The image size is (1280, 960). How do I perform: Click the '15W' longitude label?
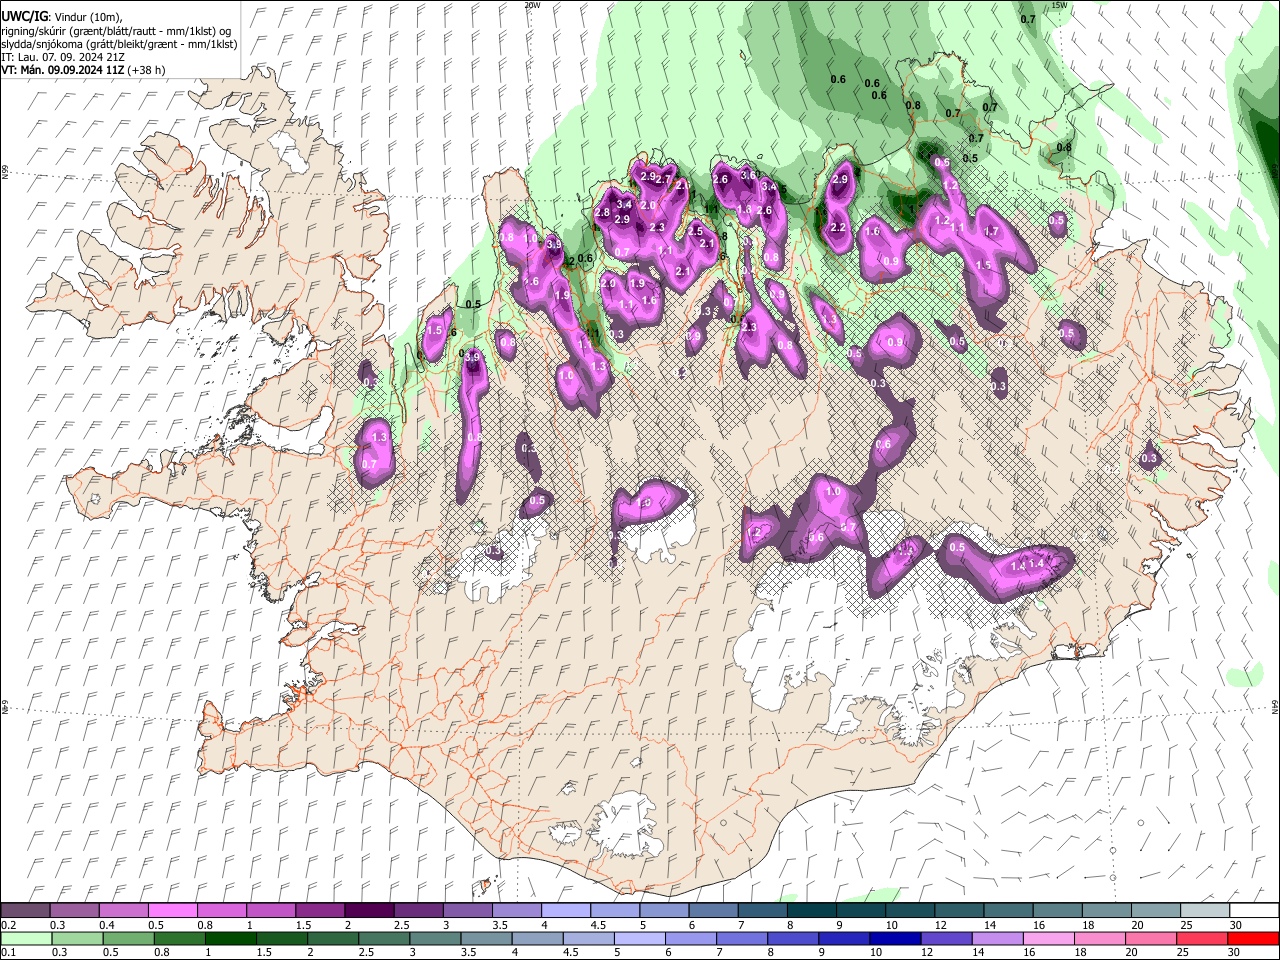click(x=1060, y=5)
